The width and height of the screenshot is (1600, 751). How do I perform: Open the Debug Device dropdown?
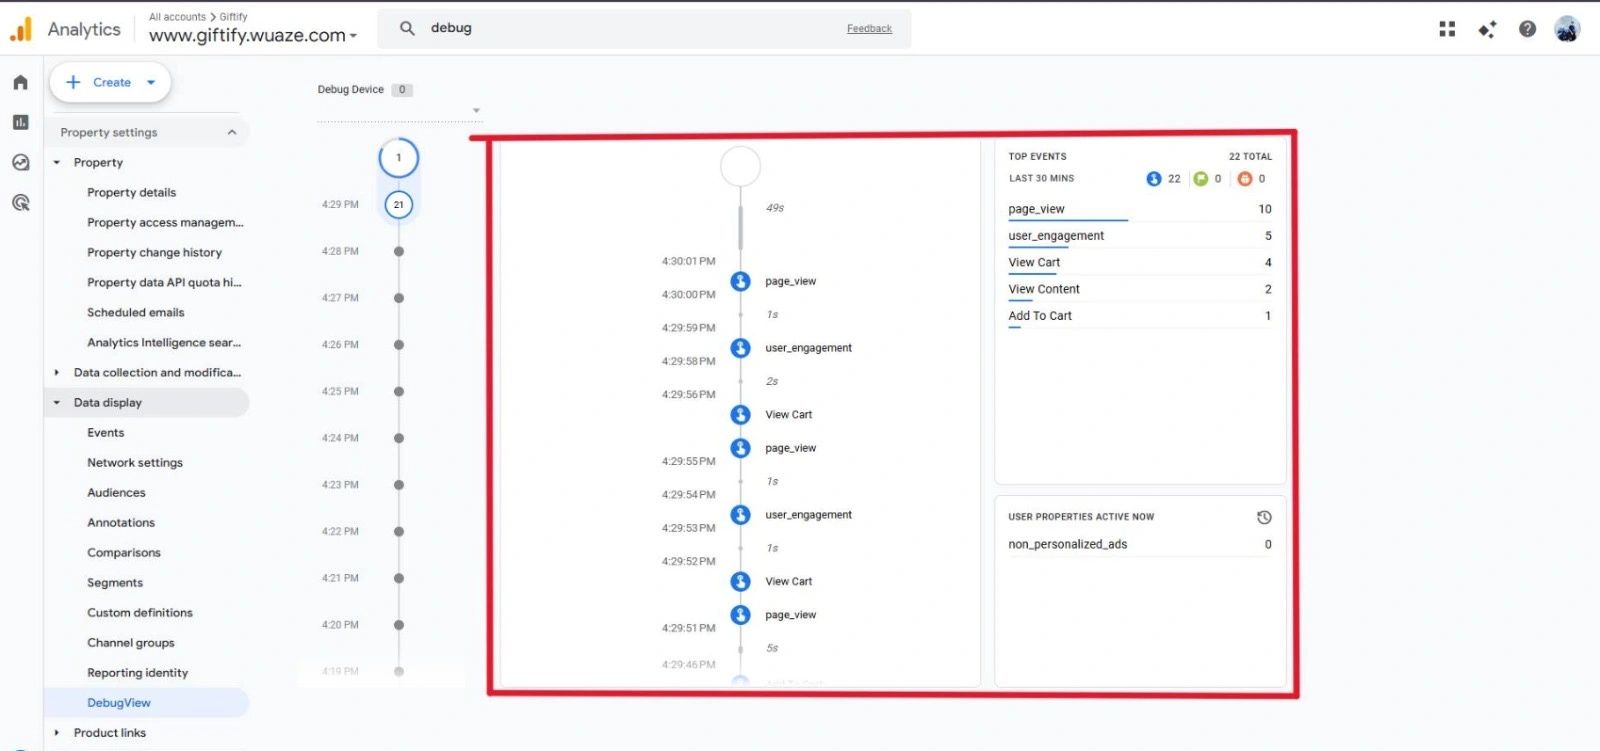476,110
